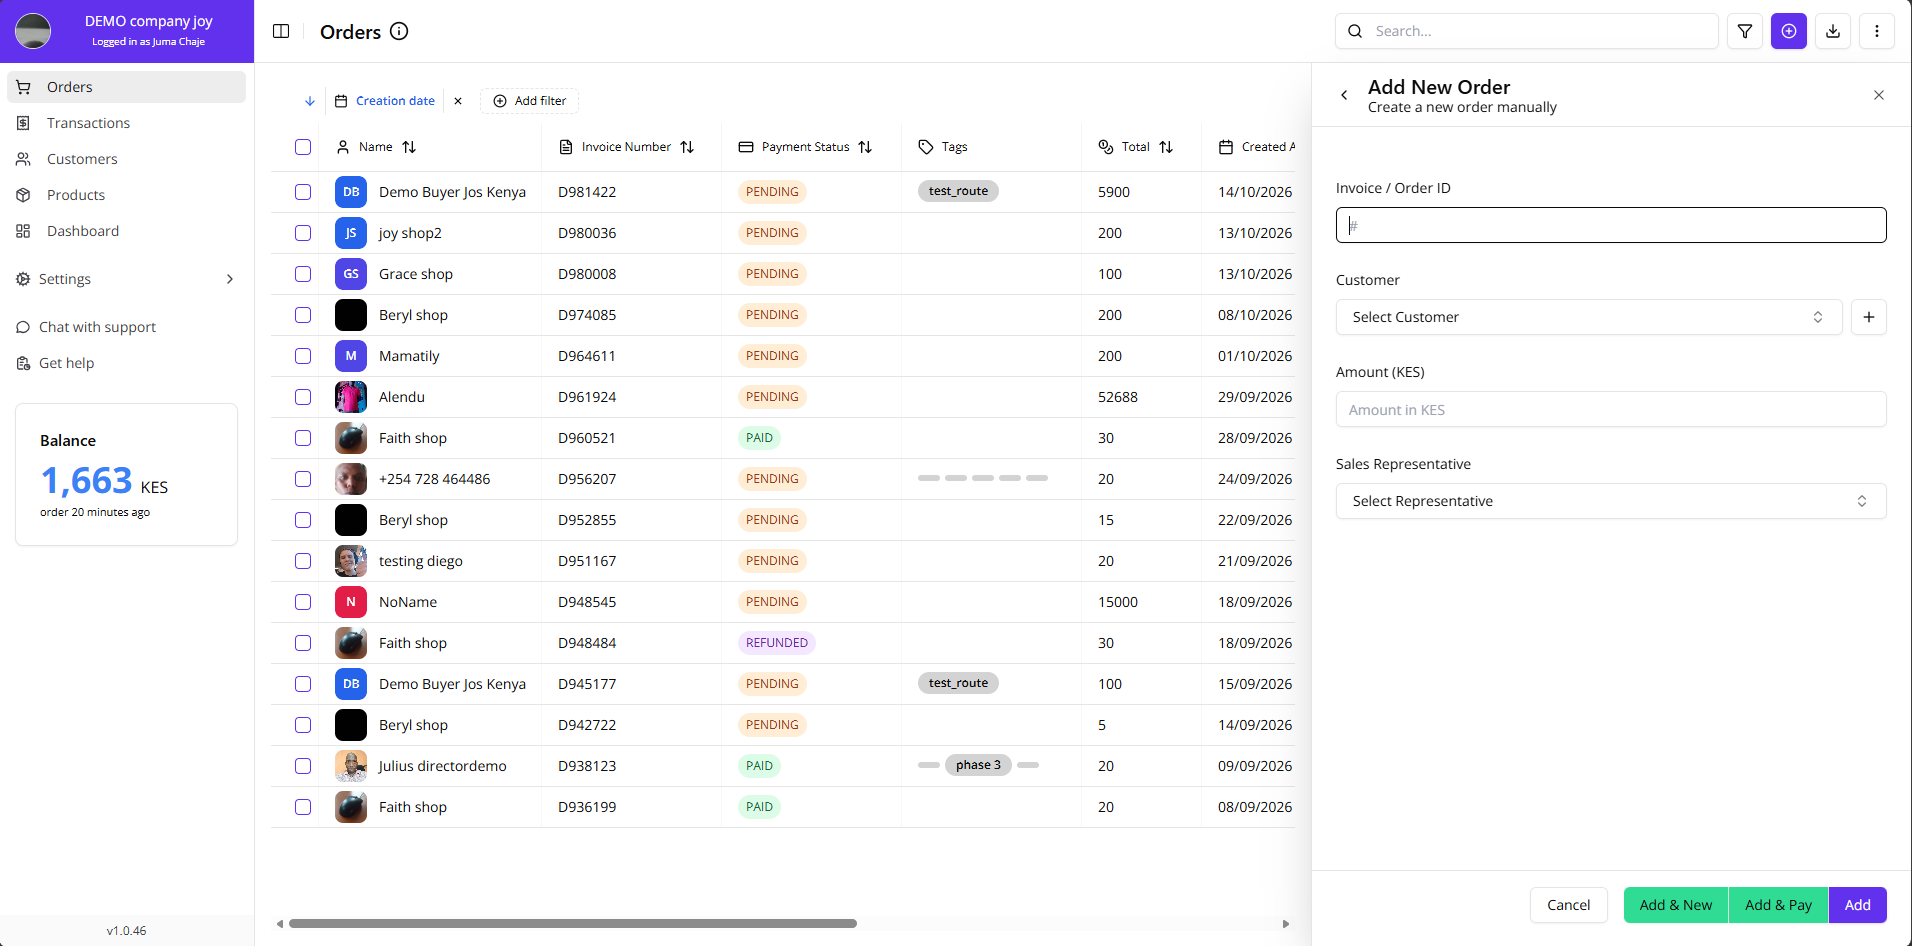Click Chat with support
This screenshot has height=946, width=1912.
(97, 327)
